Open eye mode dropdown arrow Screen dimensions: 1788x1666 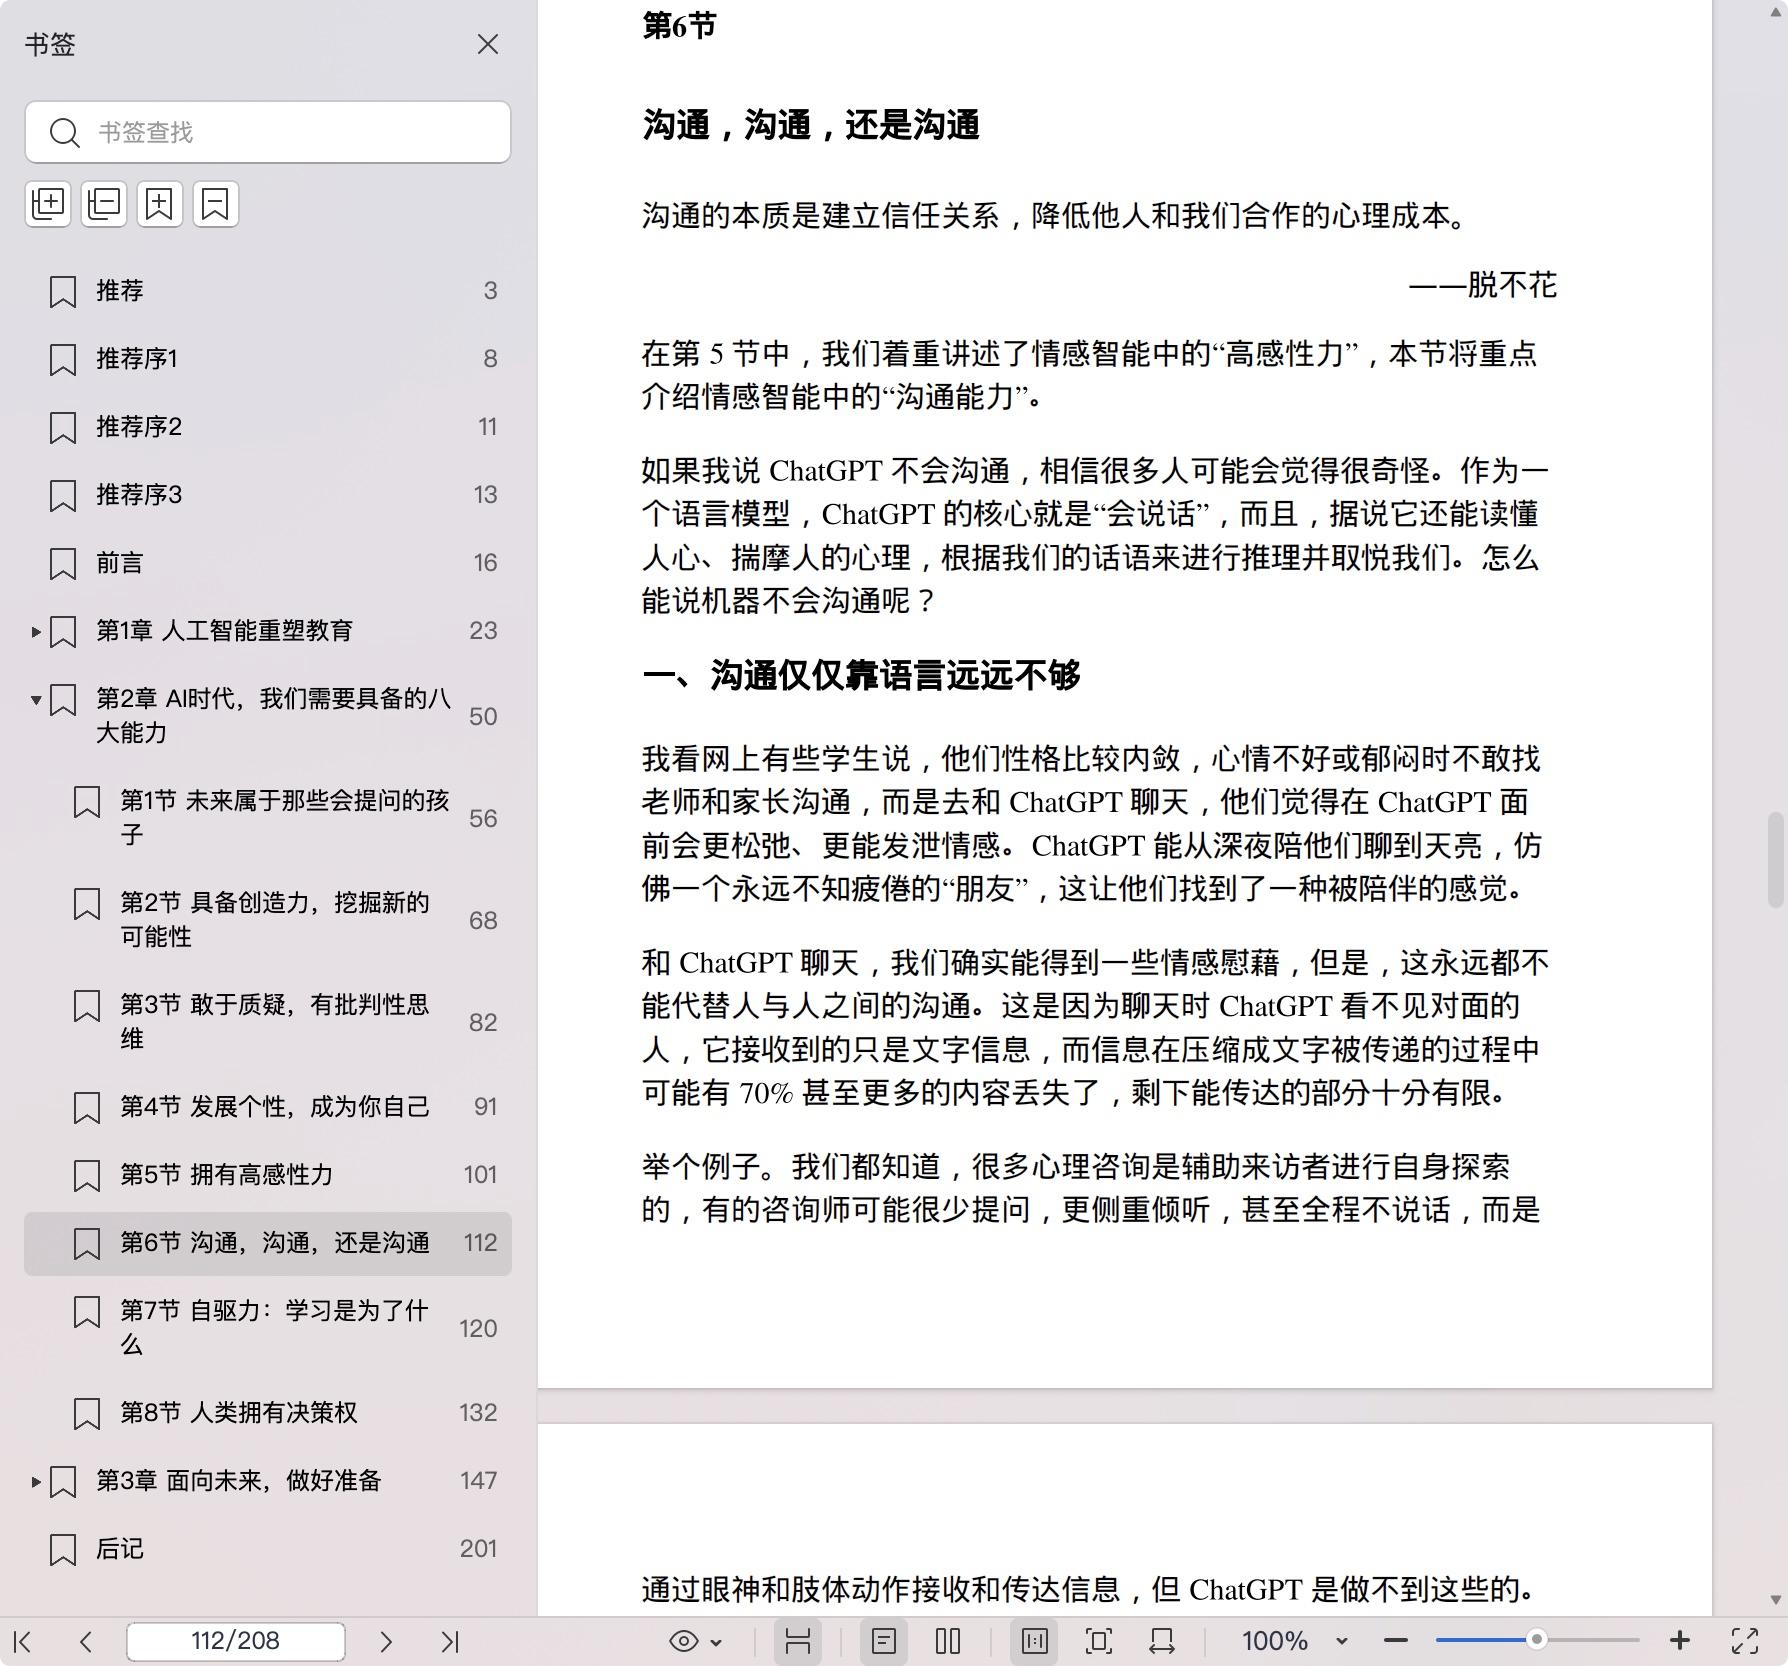click(716, 1642)
